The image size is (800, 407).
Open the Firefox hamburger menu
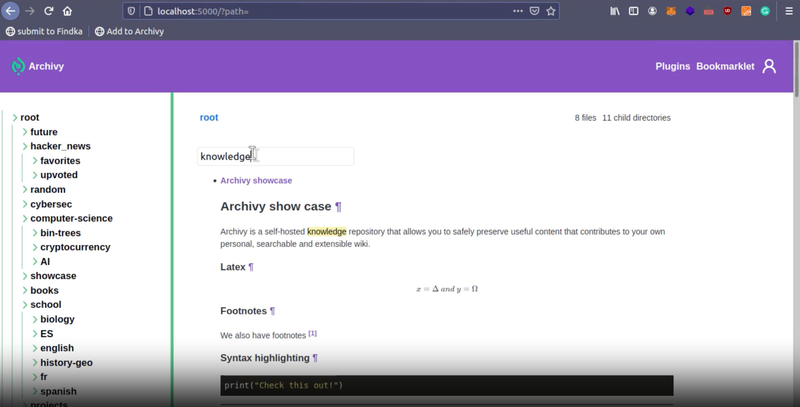tap(788, 11)
